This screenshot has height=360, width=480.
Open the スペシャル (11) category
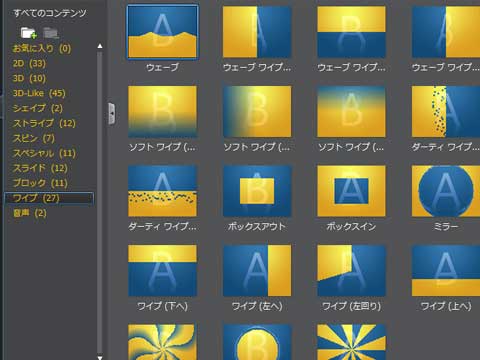click(x=44, y=153)
